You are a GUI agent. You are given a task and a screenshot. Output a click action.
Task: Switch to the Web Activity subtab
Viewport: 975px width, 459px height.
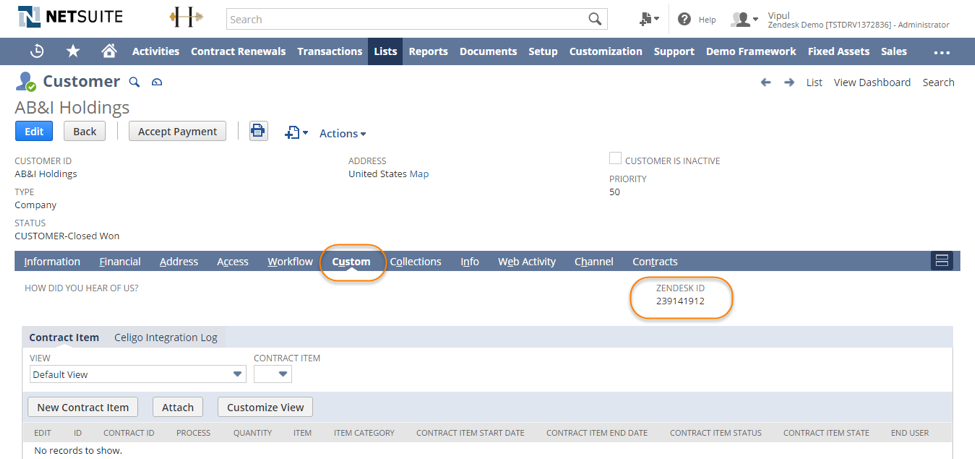coord(527,261)
